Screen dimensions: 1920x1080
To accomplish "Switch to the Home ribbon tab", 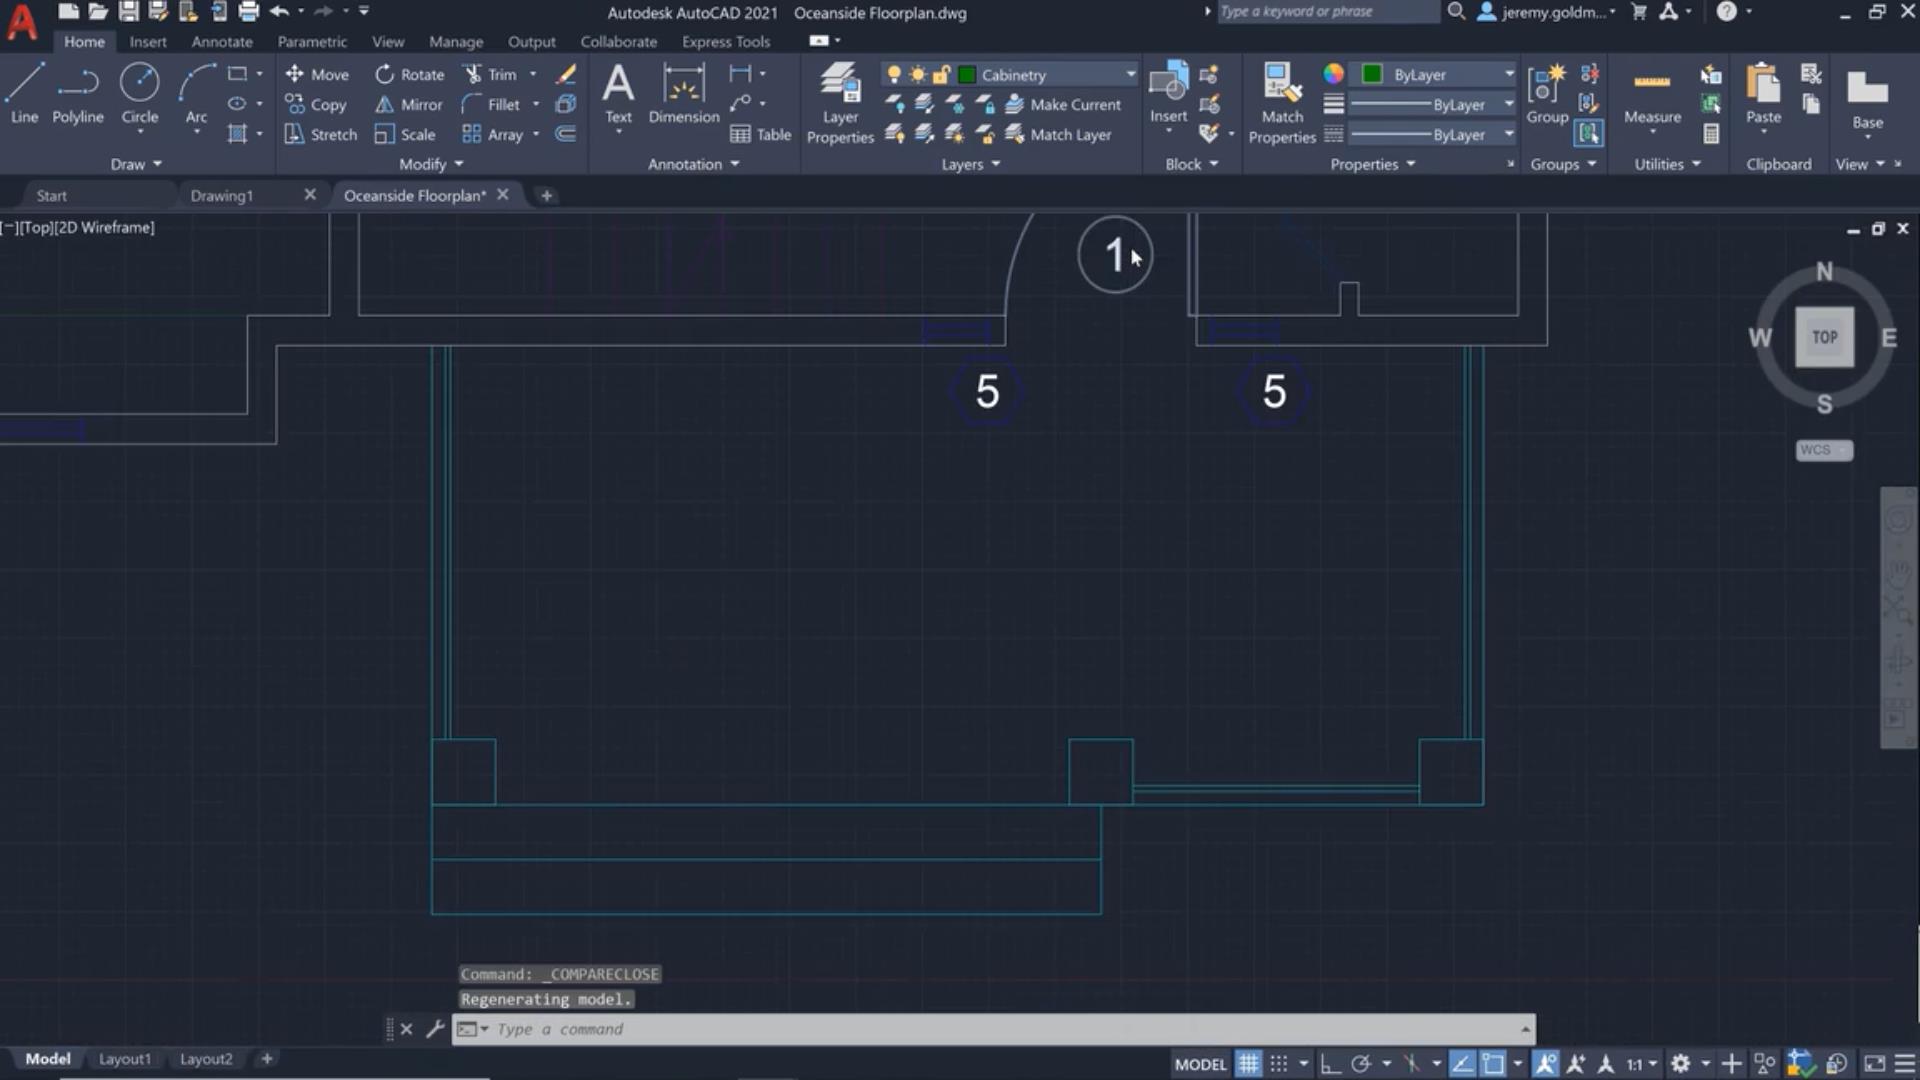I will tap(83, 41).
